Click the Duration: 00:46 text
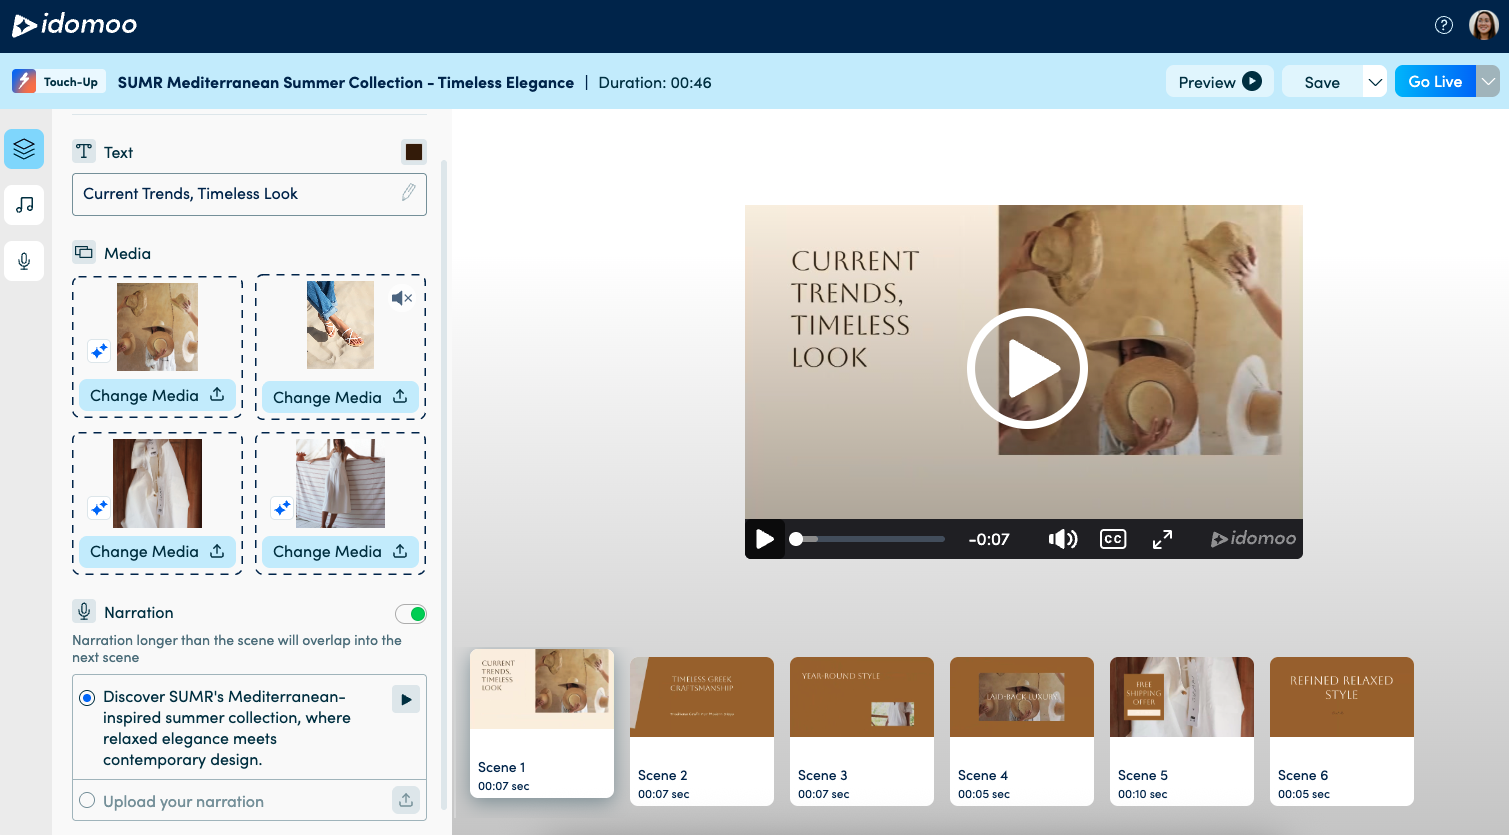The image size is (1509, 835). (655, 82)
